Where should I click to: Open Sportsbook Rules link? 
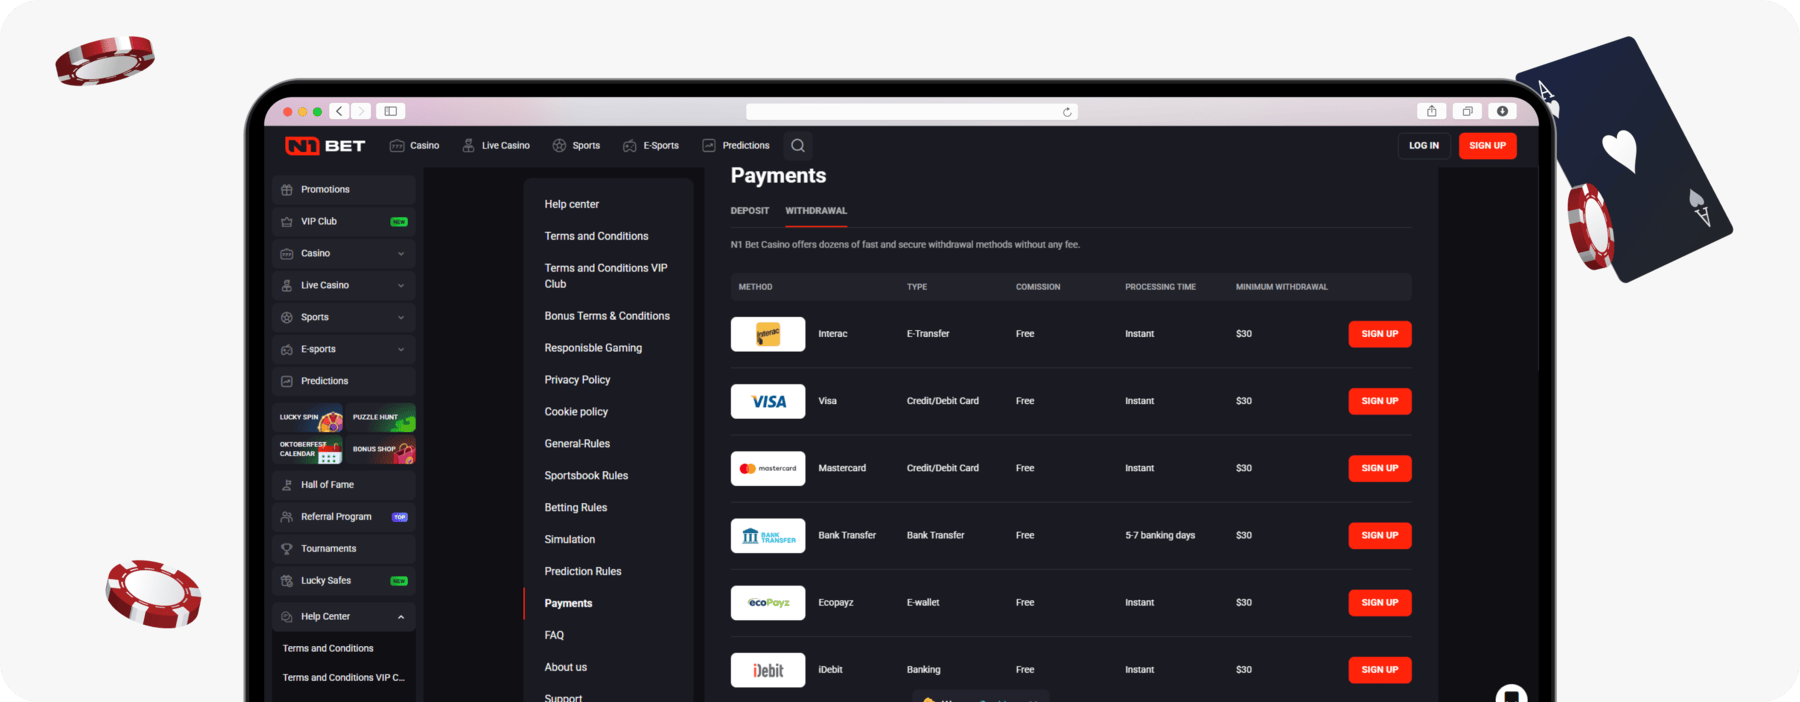coord(586,476)
